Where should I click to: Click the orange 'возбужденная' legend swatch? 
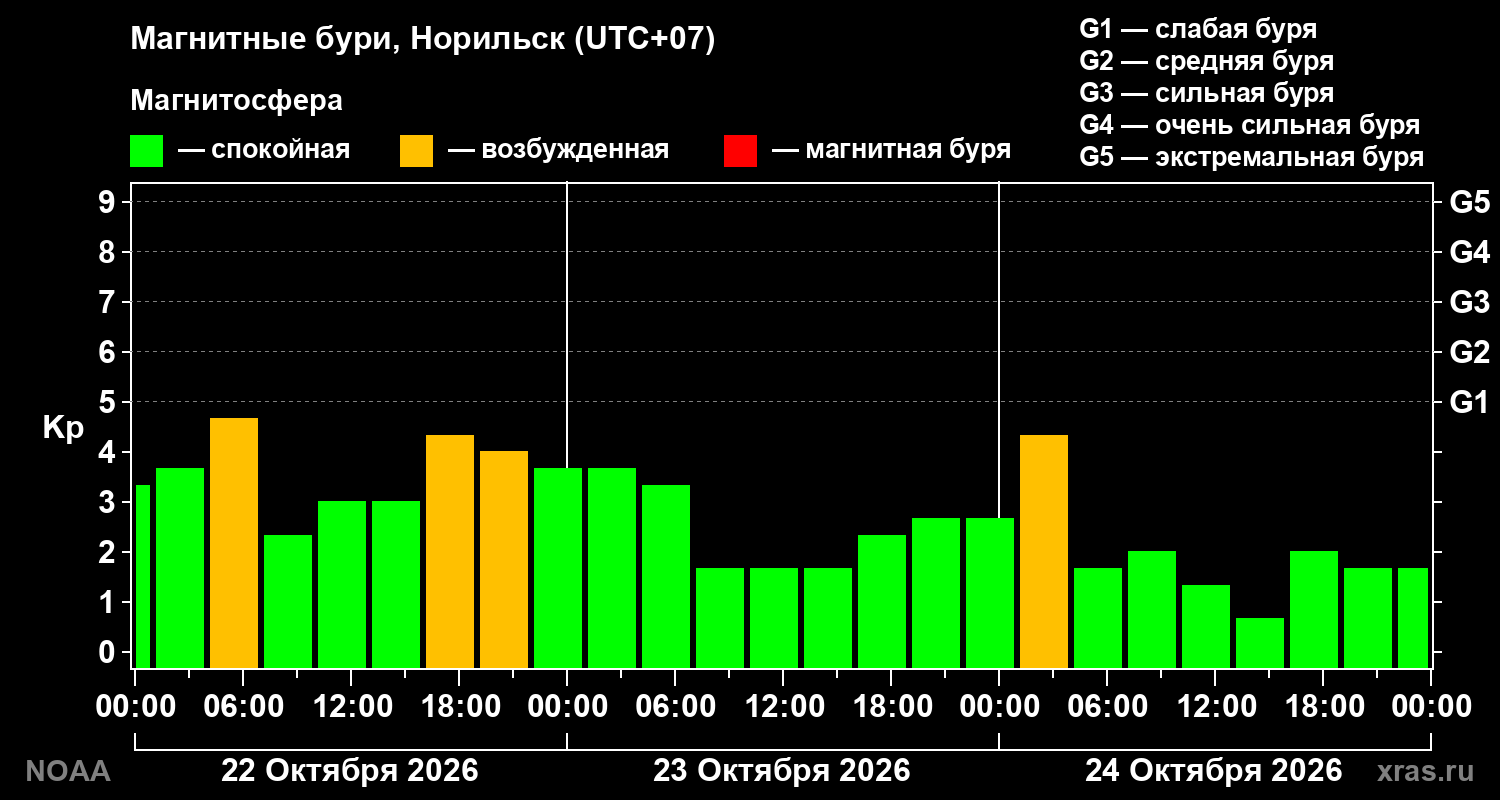[x=416, y=150]
